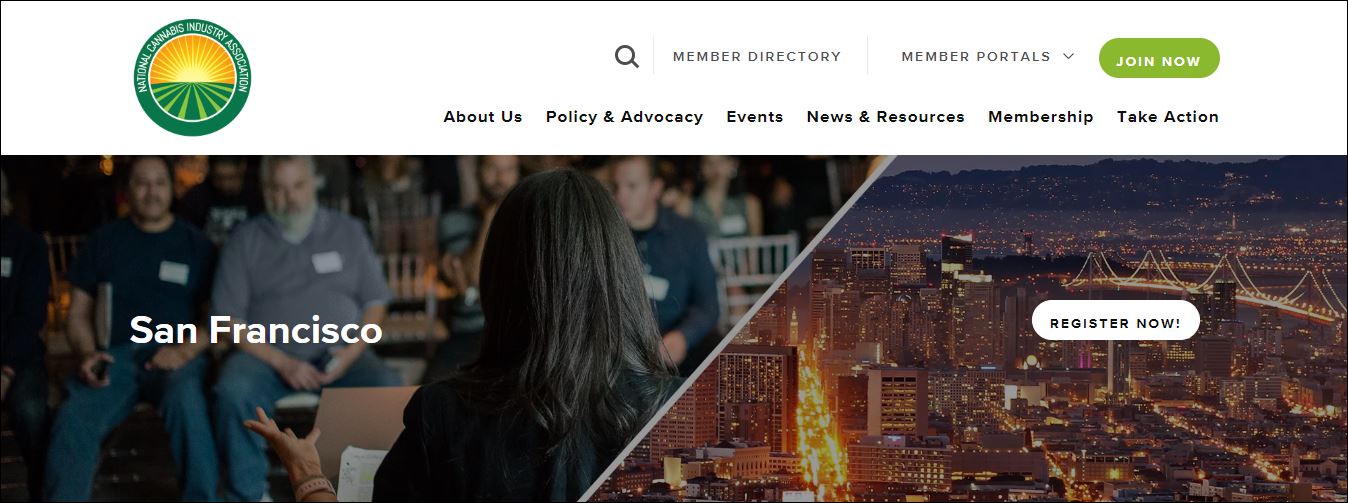This screenshot has width=1348, height=503.
Task: Open the Member Portals menu label
Action: 976,56
